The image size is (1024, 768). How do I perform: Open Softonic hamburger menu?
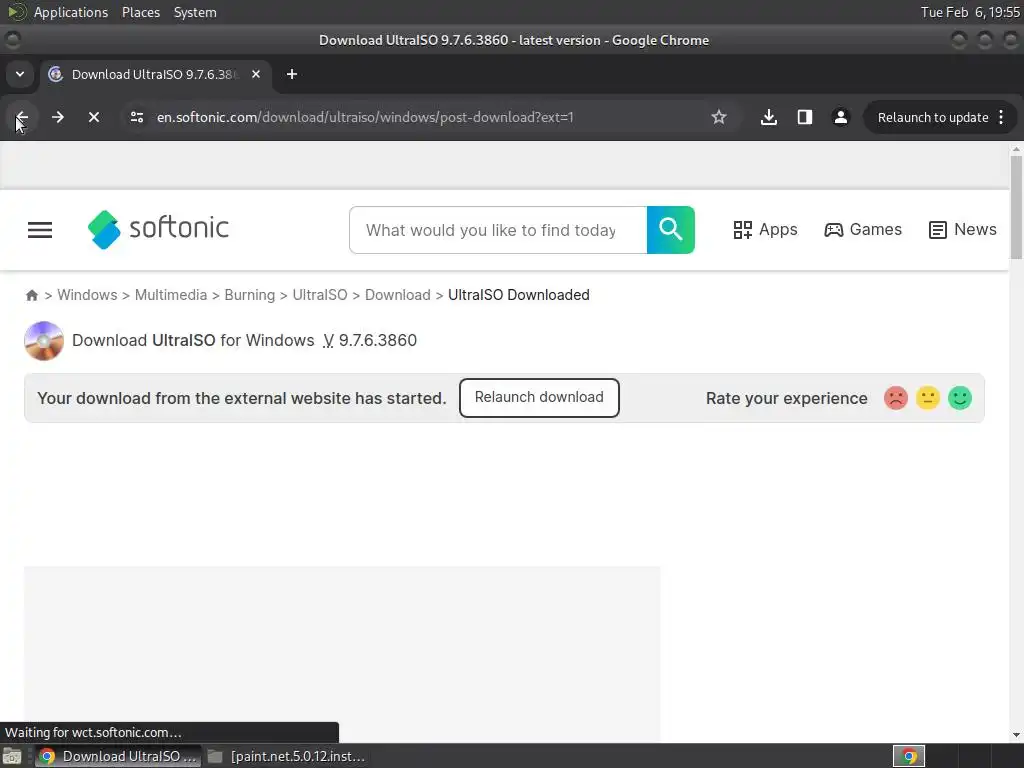(40, 230)
